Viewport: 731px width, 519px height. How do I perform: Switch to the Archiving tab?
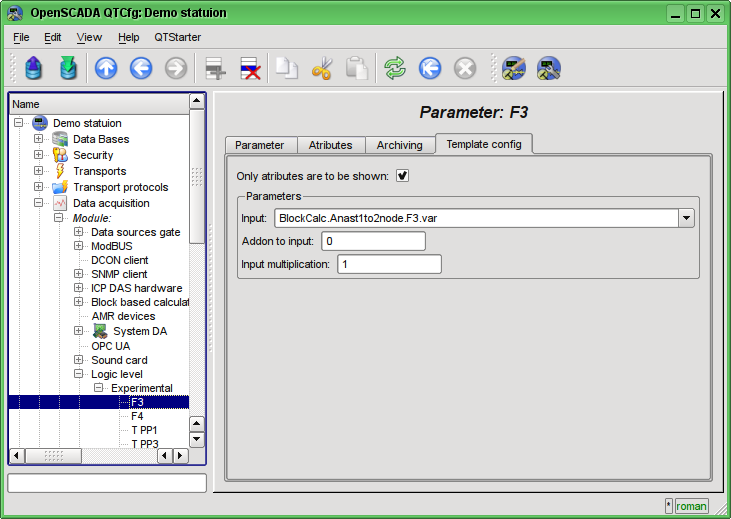click(399, 145)
